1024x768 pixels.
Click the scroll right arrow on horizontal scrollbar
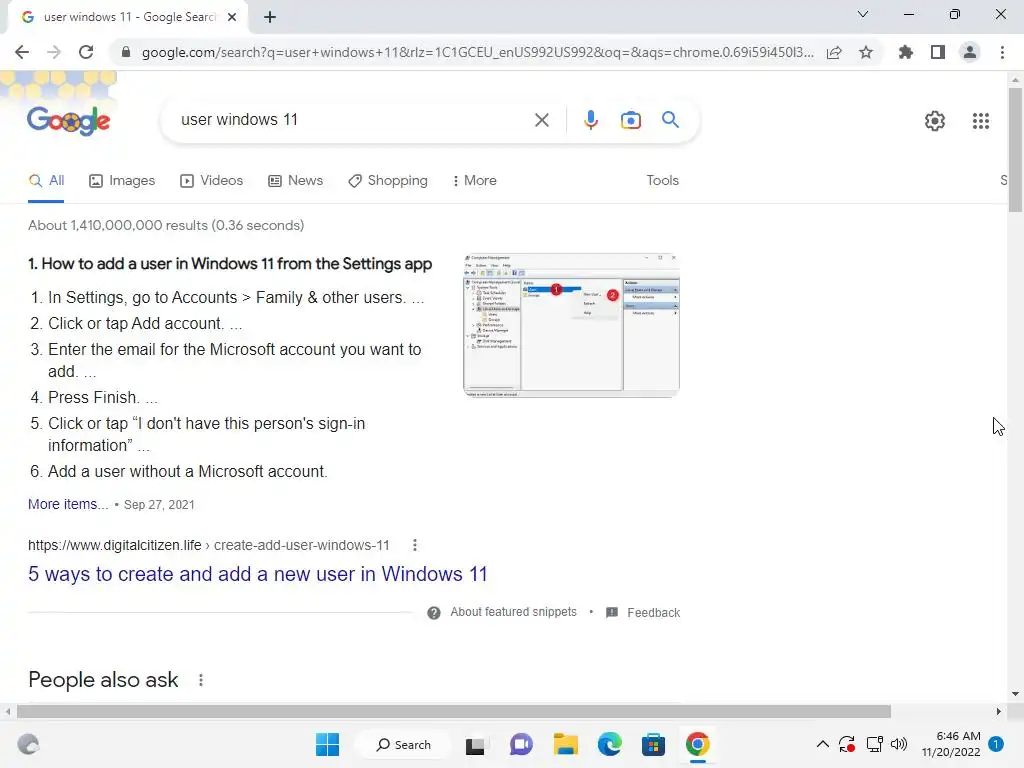[x=999, y=711]
